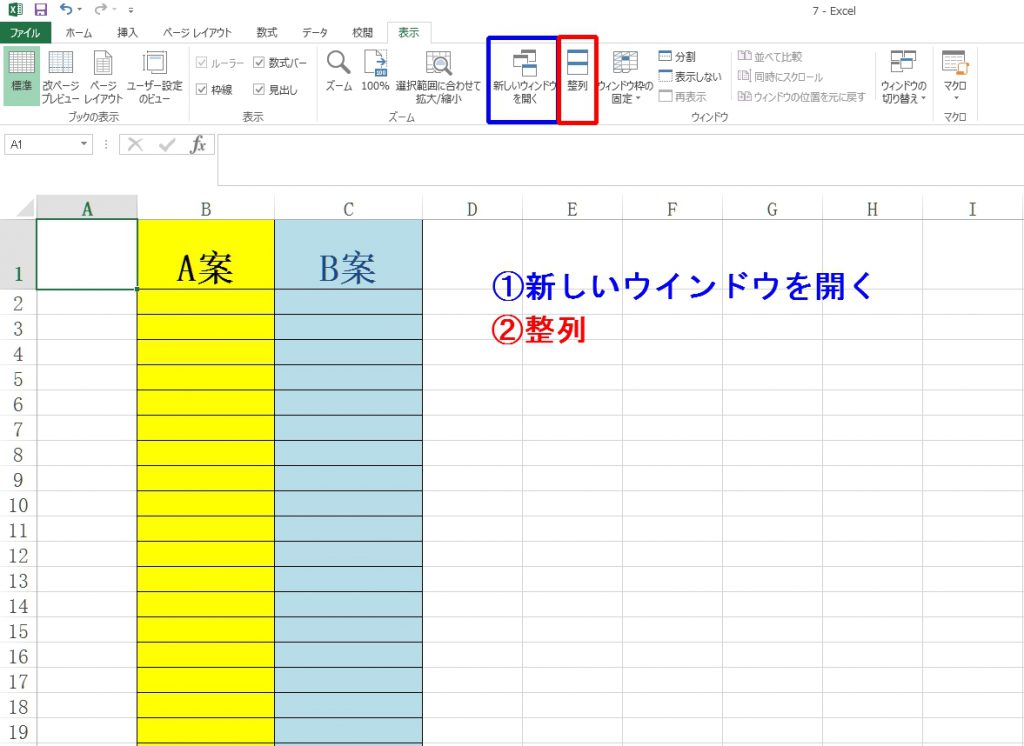
Task: Toggle the 枠線 gridlines checkbox
Action: pyautogui.click(x=202, y=90)
